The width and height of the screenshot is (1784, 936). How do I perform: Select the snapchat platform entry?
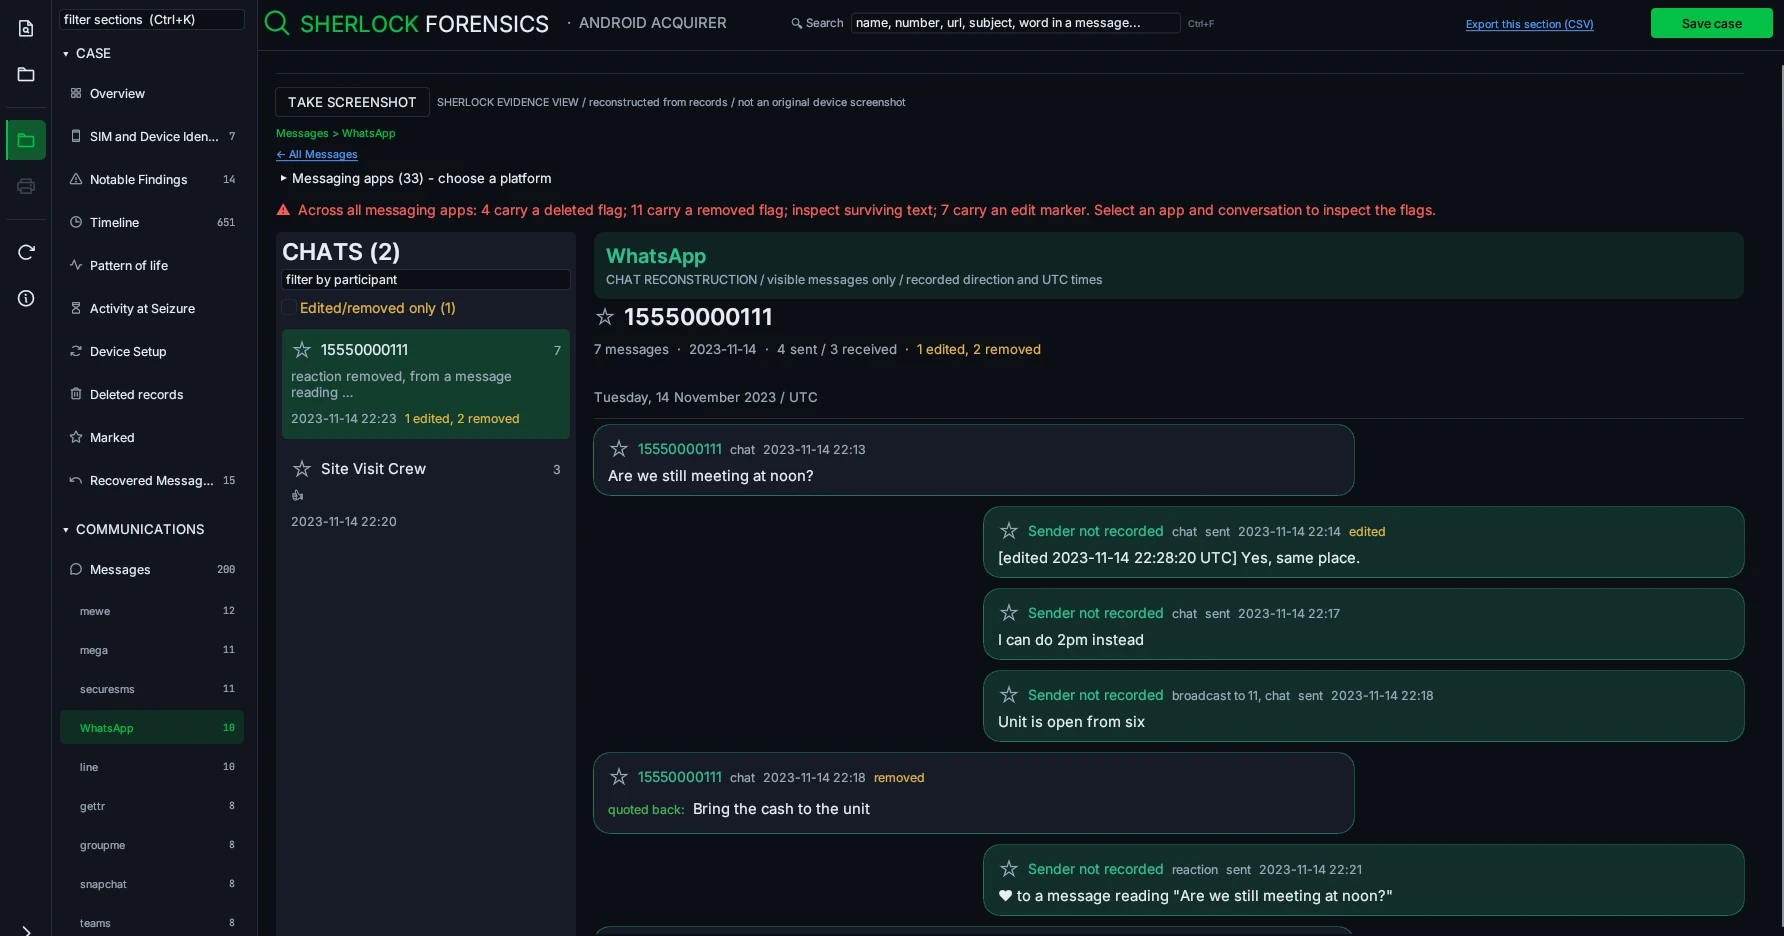[x=152, y=884]
